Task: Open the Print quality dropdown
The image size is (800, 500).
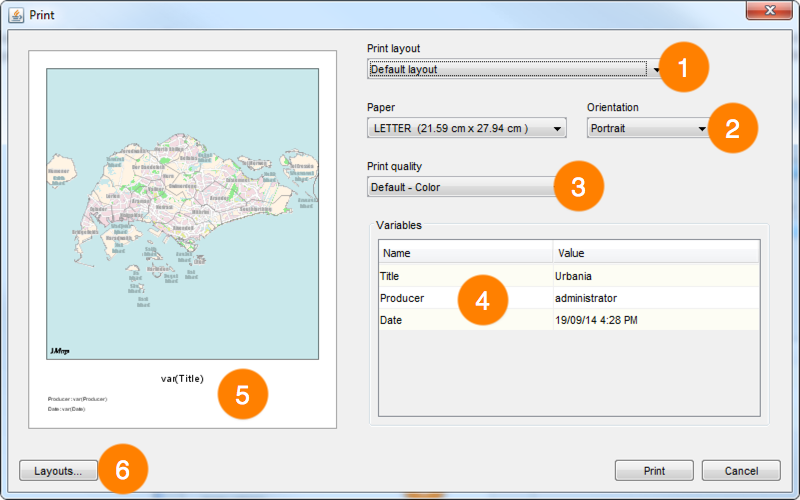Action: pos(462,187)
